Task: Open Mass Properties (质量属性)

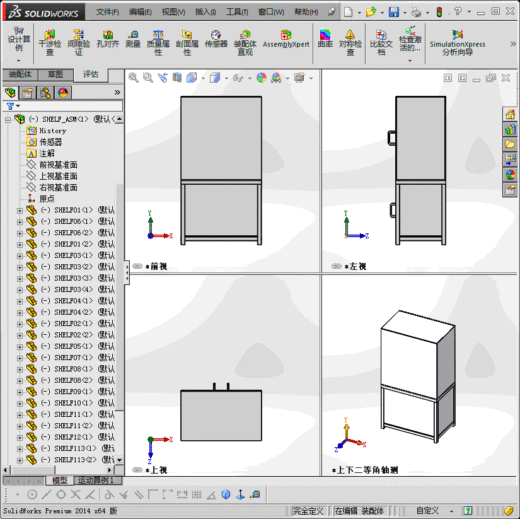Action: (x=158, y=43)
